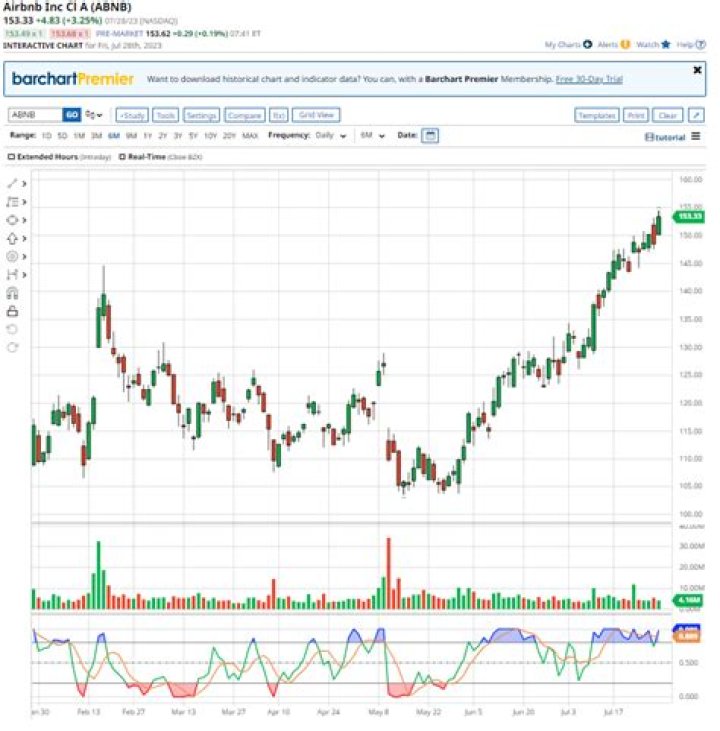The image size is (720, 731).
Task: Open the hamburger chart menu
Action: coord(696,136)
